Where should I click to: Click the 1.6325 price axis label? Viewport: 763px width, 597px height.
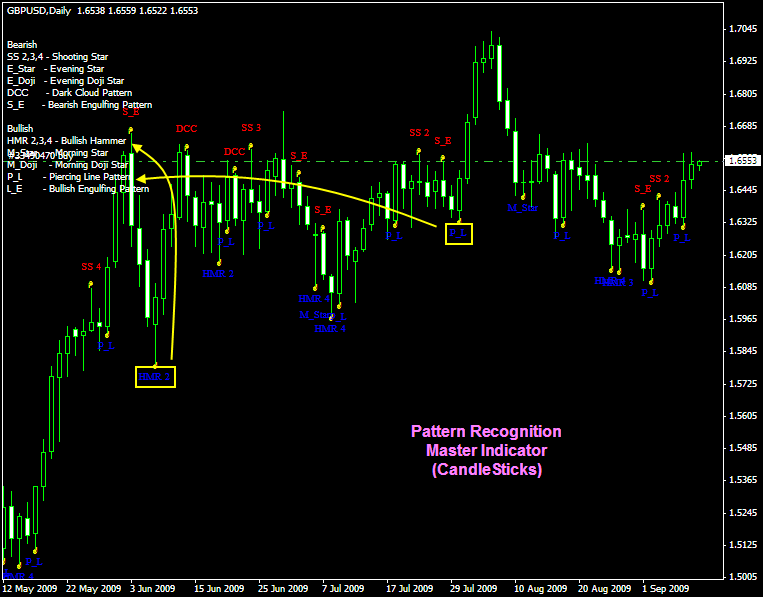tap(742, 222)
